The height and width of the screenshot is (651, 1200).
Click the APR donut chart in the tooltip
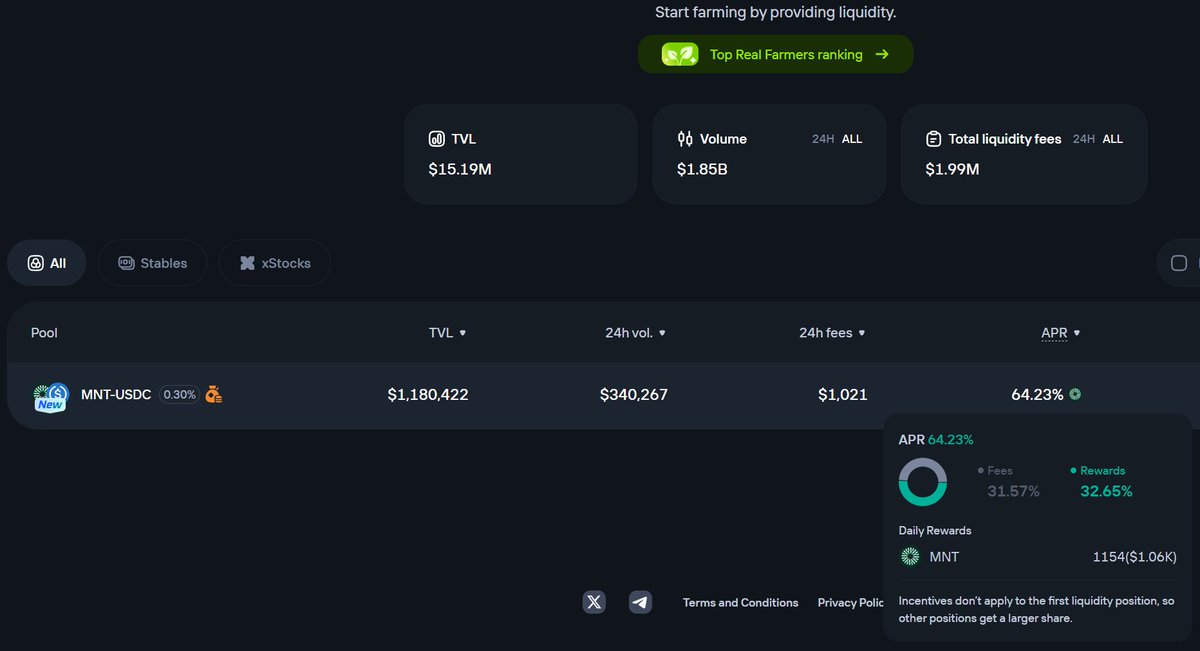[x=922, y=482]
